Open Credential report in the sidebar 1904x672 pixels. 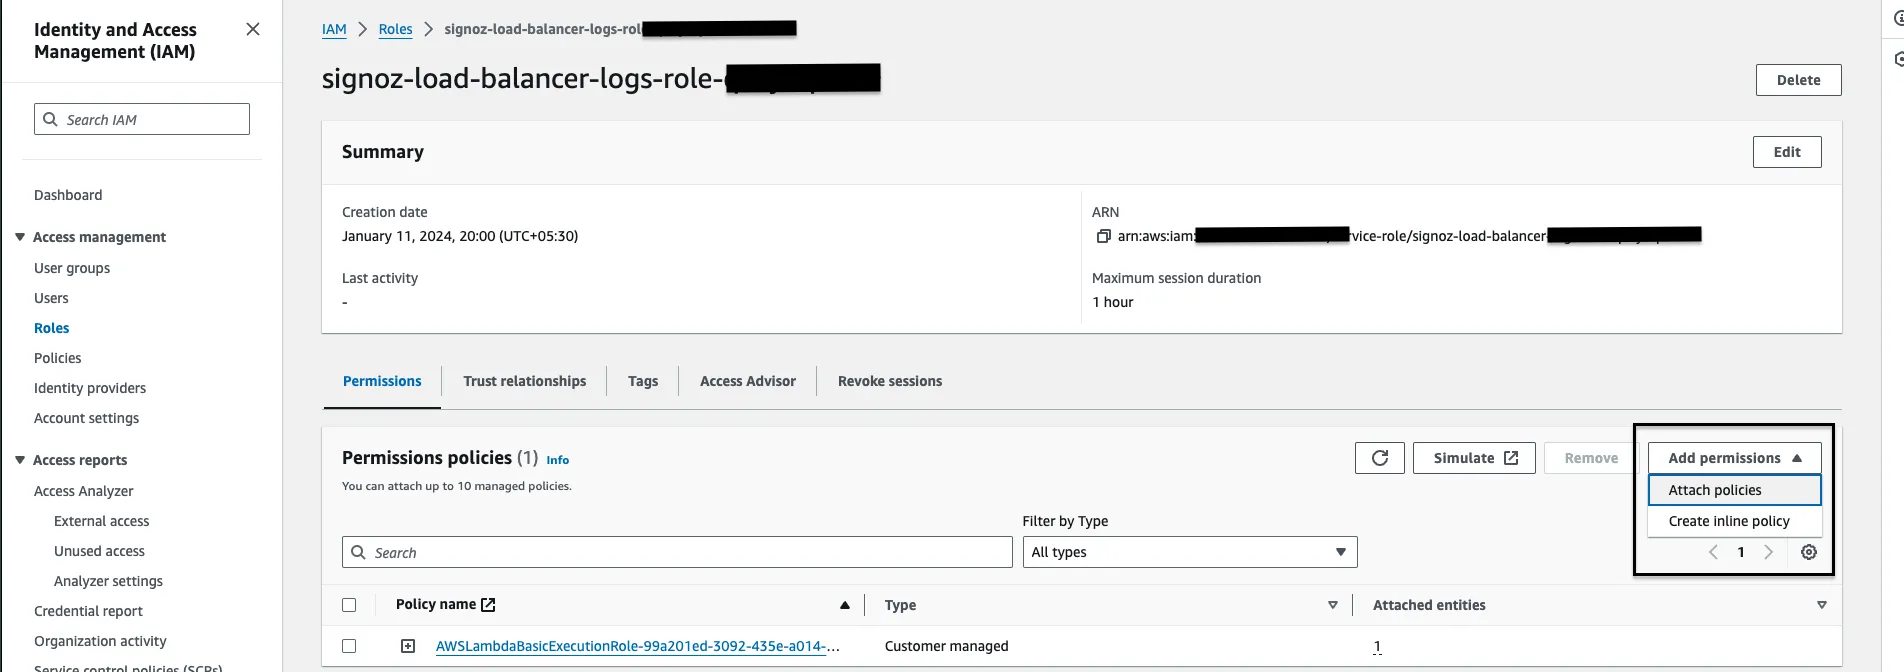pos(88,611)
